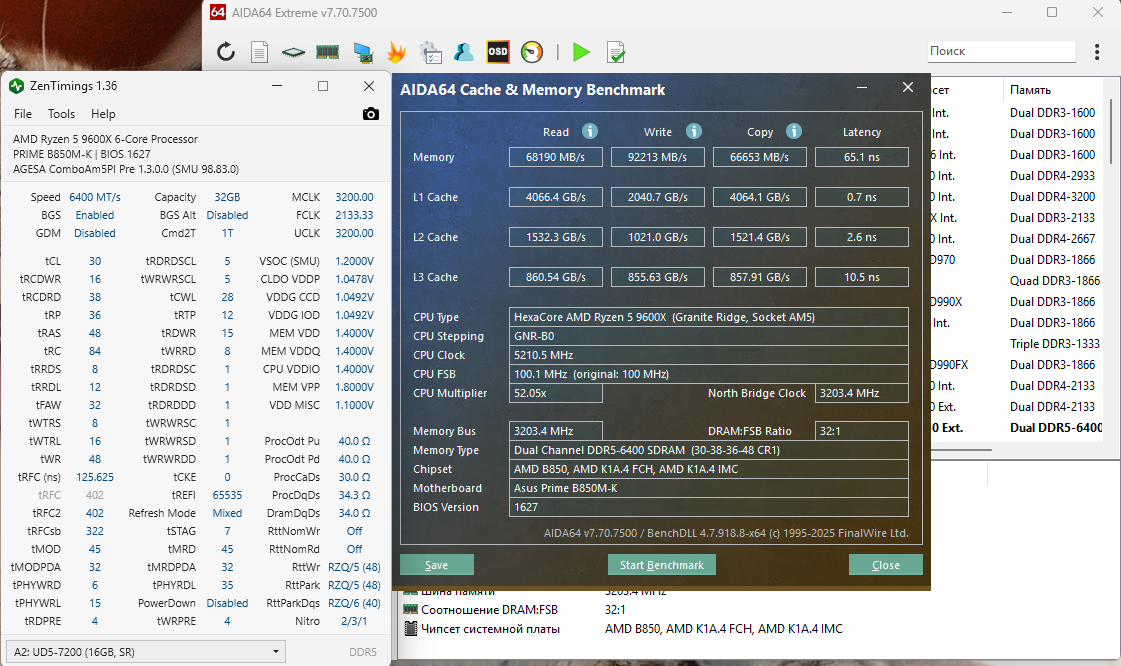Screen dimensions: 1121x666
Task: Click the Motherboard value Asus Prime B850M-K
Action: (708, 488)
